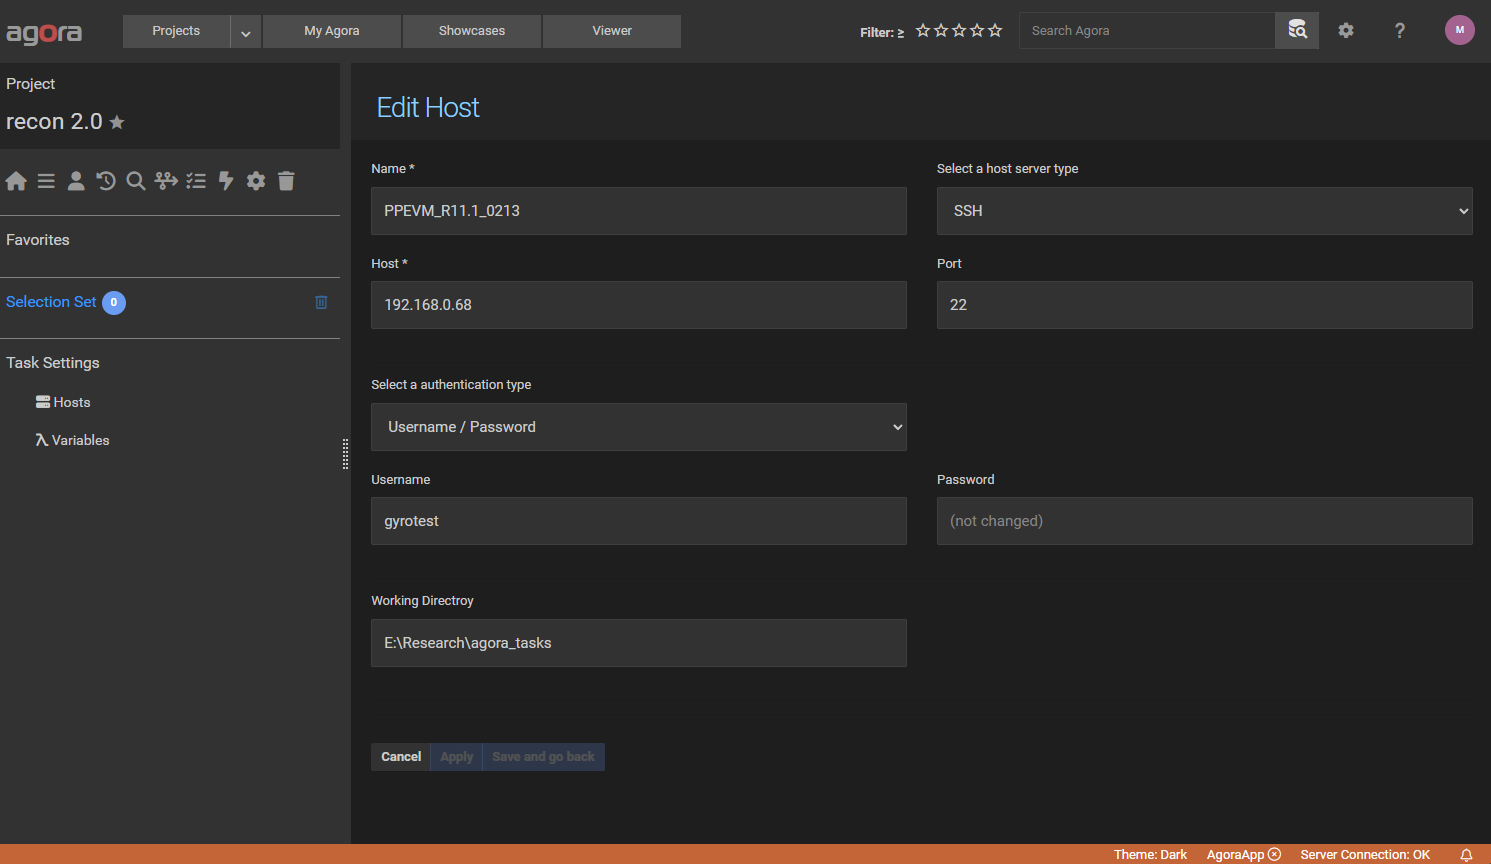Go to the project home icon
1491x864 pixels.
tap(16, 181)
